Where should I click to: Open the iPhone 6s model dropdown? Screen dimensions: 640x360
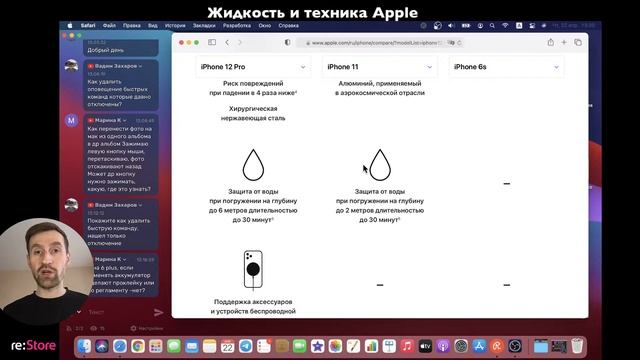coord(507,67)
